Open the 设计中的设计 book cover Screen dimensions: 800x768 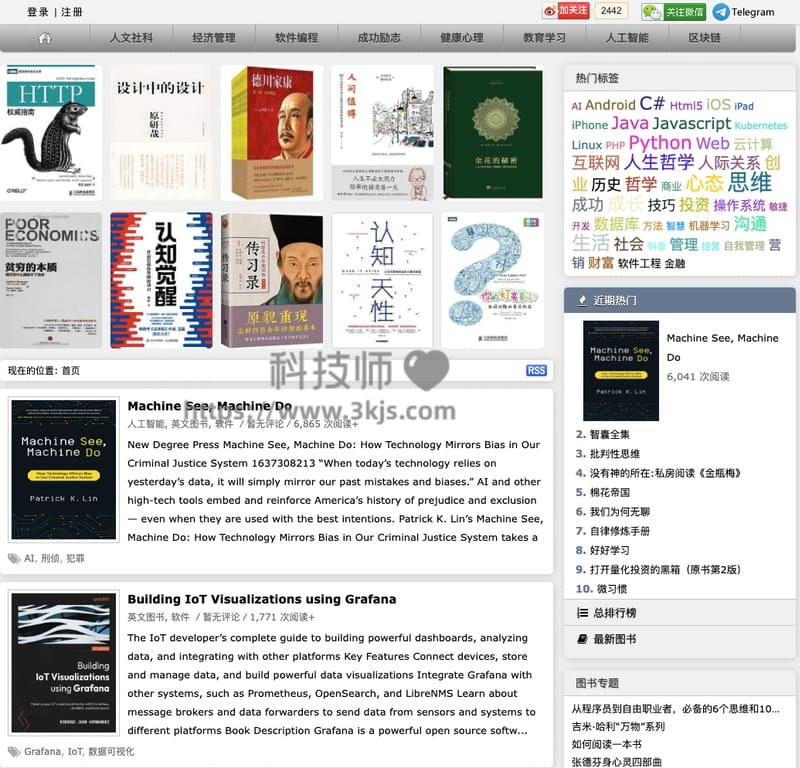[161, 132]
